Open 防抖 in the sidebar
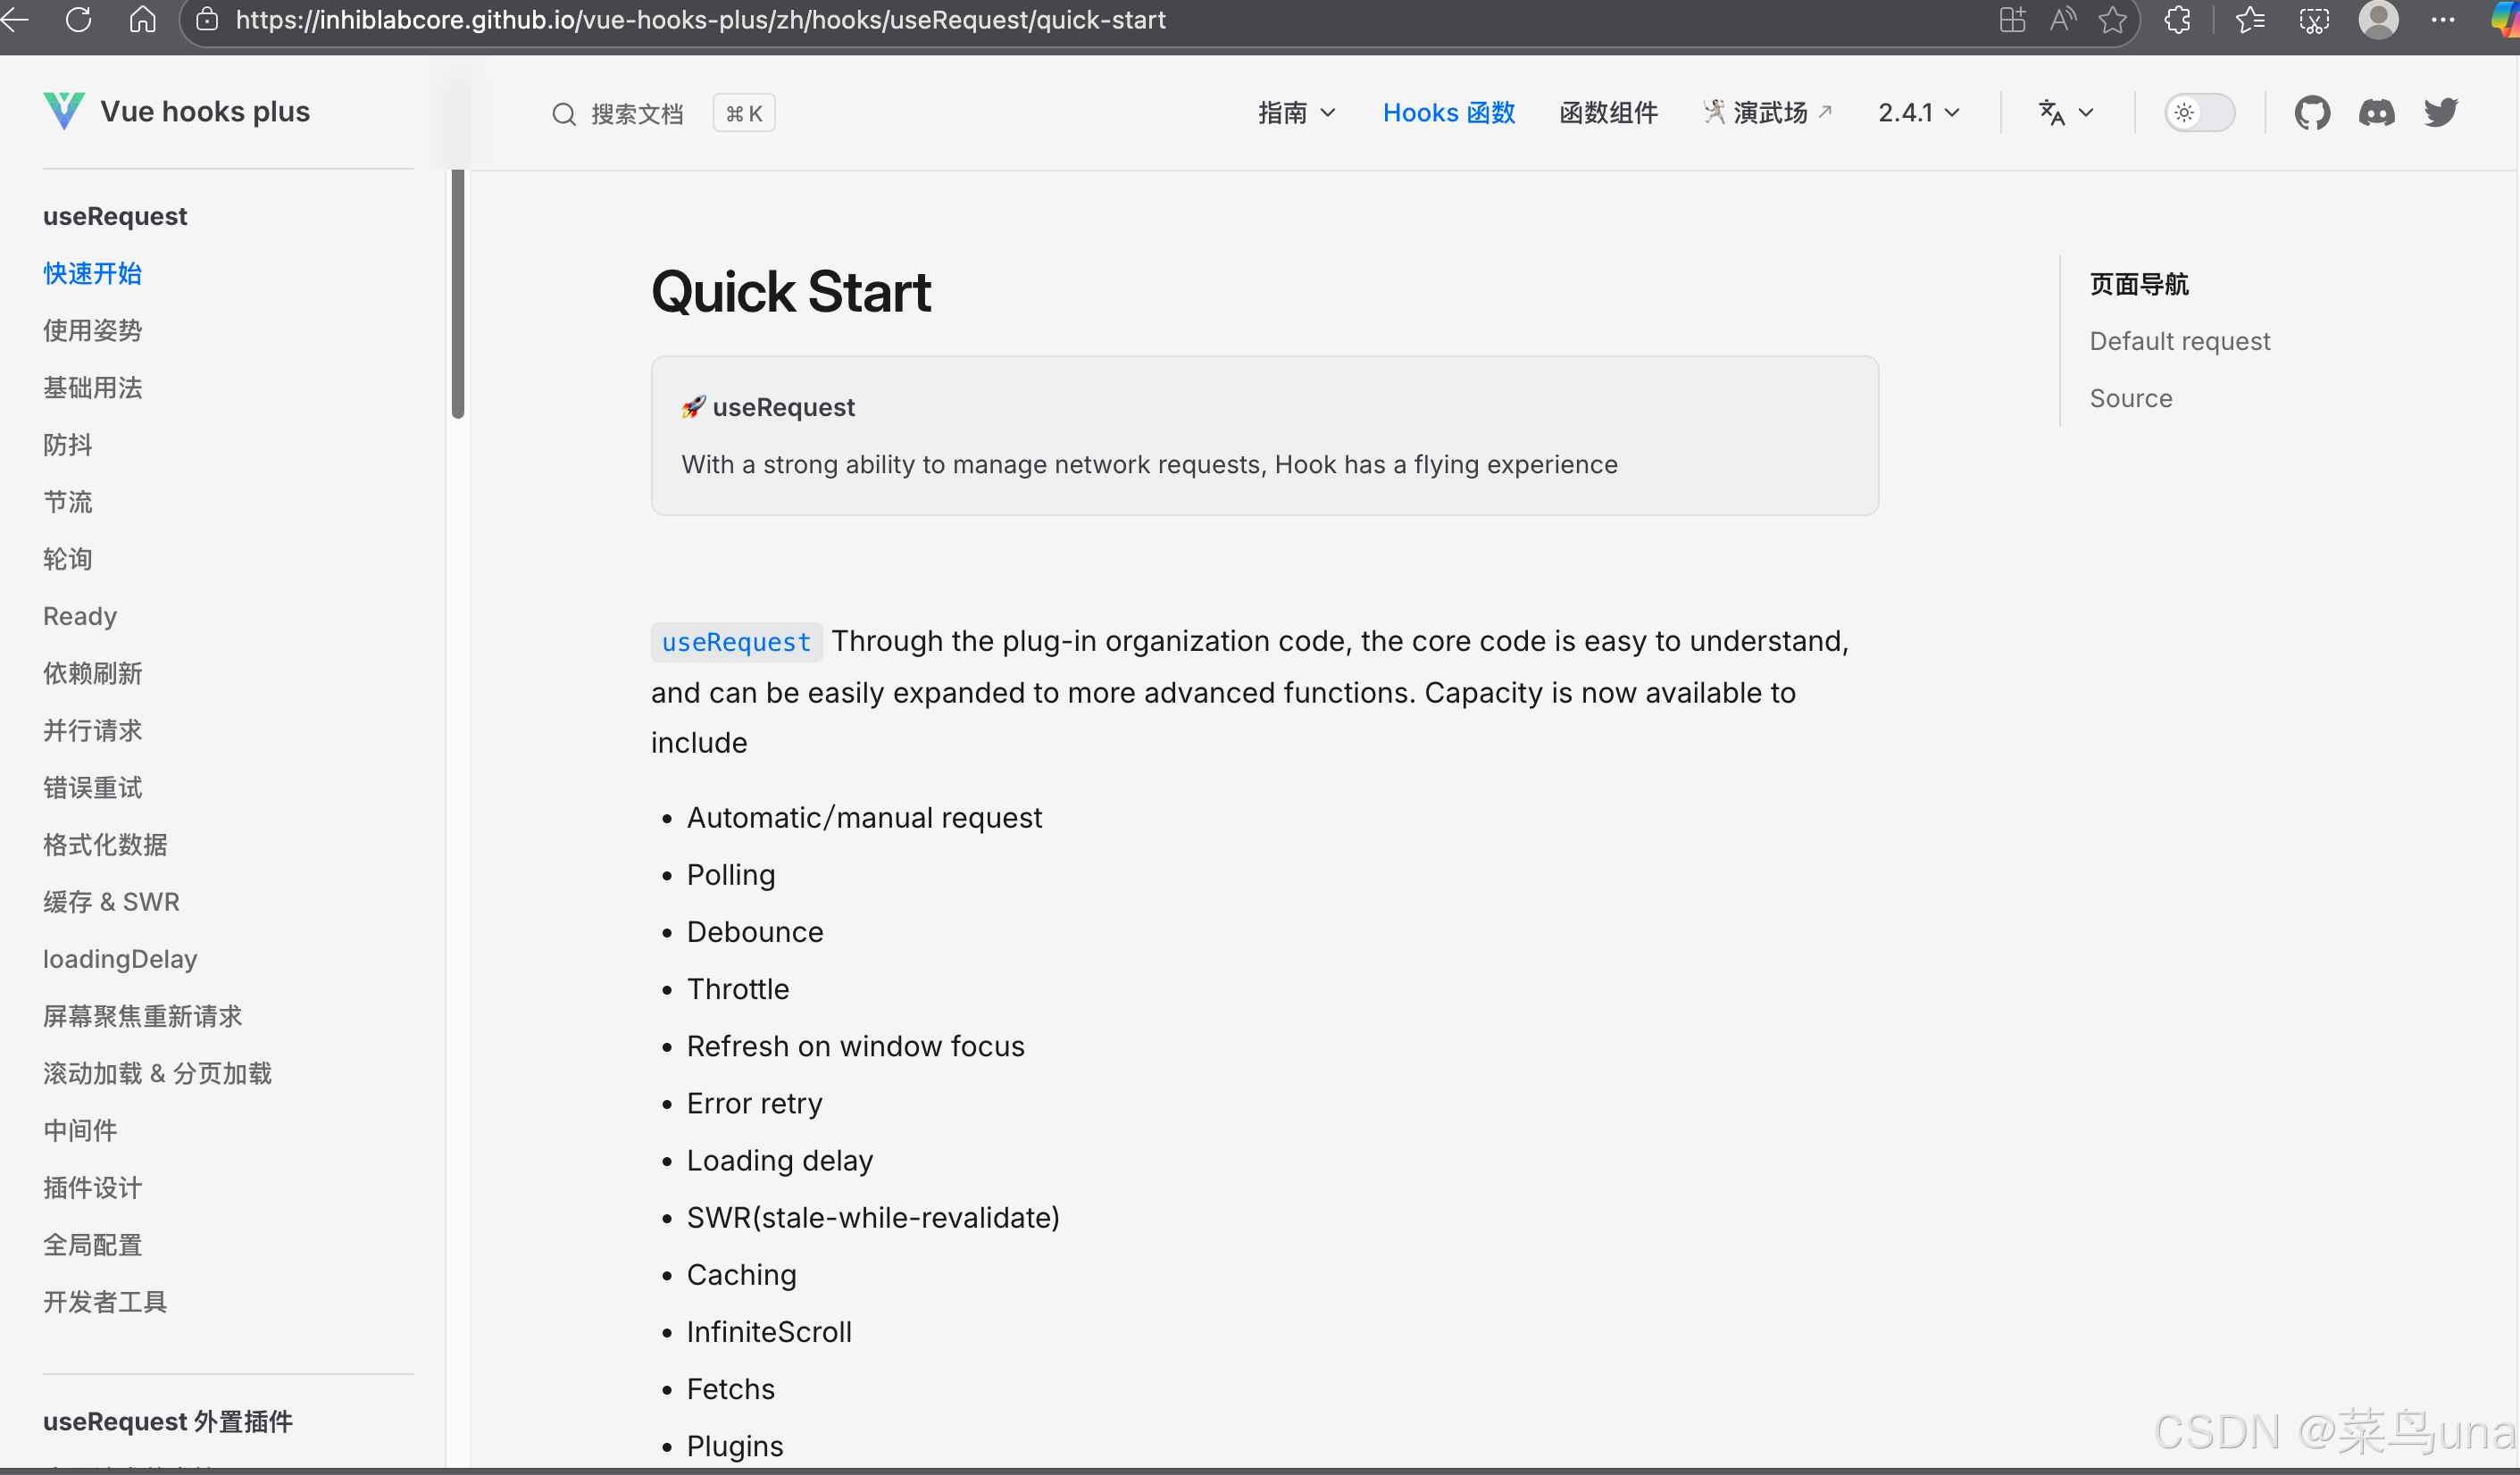 pos(68,444)
